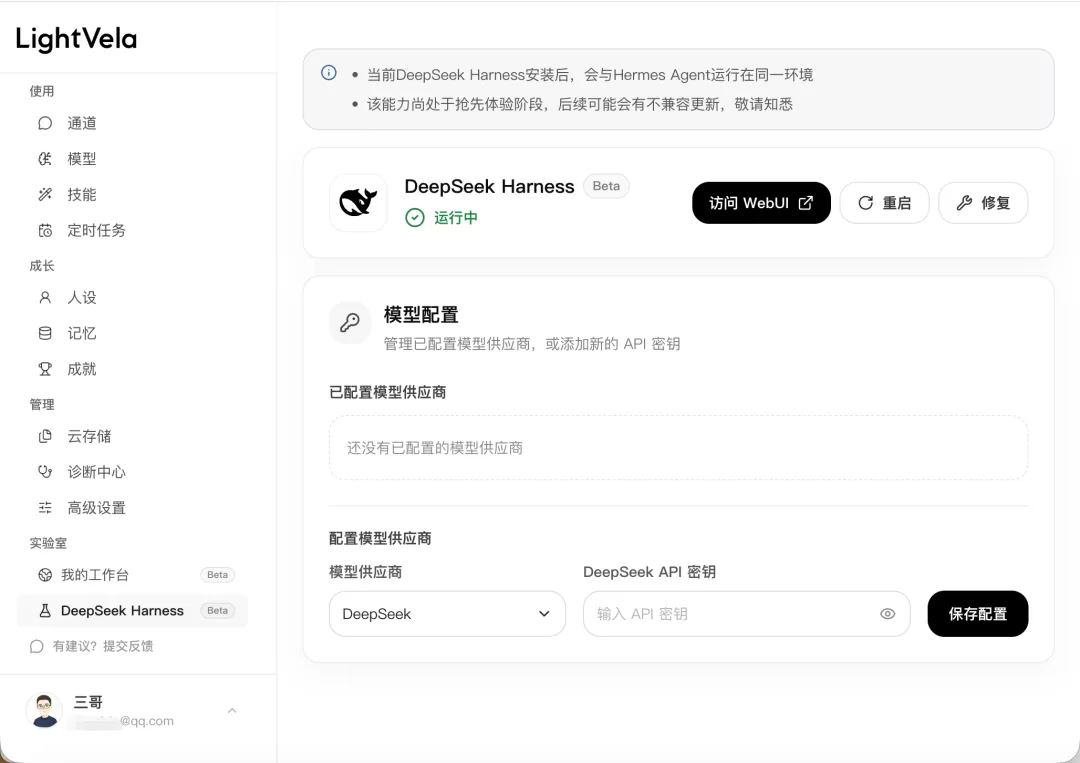This screenshot has width=1080, height=763.
Task: Click the DeepSeek API 密钥 label
Action: coord(649,572)
